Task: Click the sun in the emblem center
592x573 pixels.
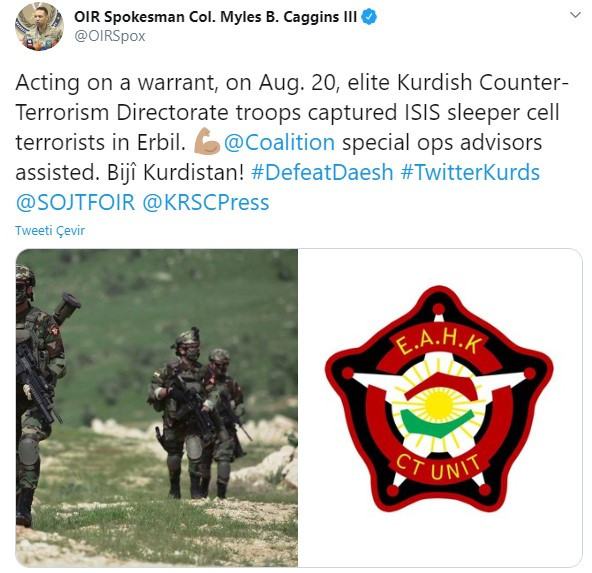Action: [x=439, y=407]
